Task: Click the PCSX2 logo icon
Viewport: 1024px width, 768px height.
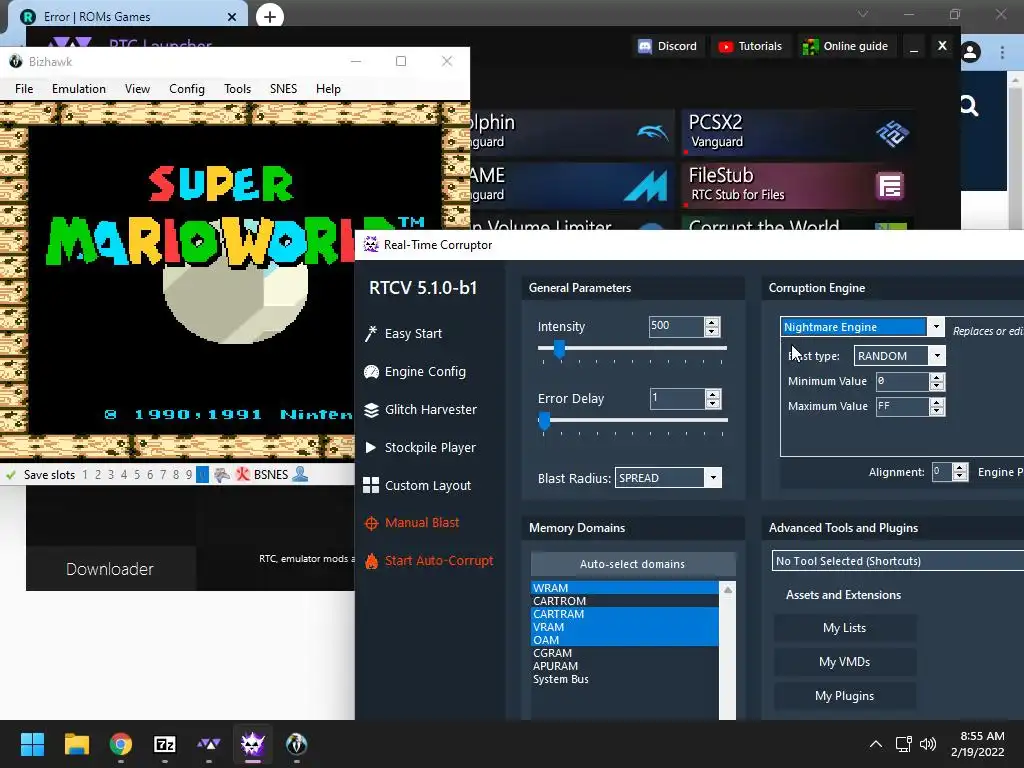Action: click(892, 133)
